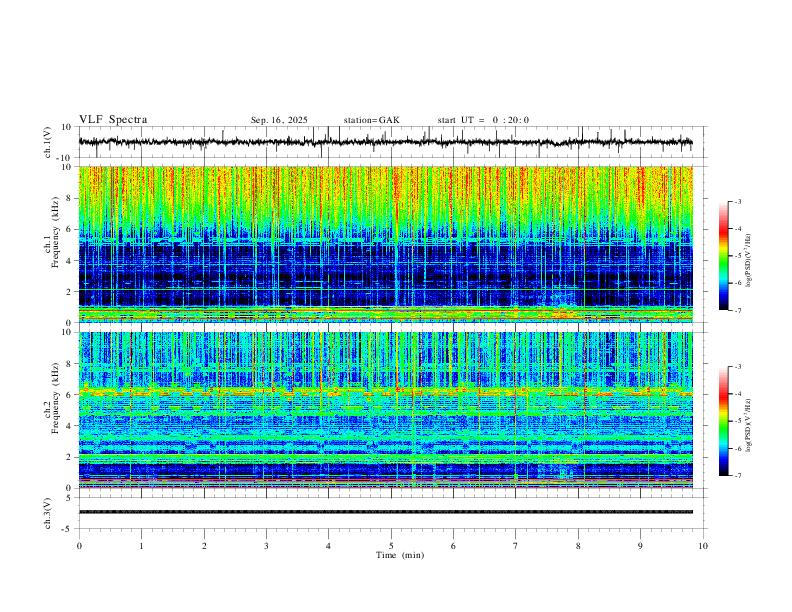Click the ch.3 black waveform band
This screenshot has height=612, width=792.
coord(385,512)
